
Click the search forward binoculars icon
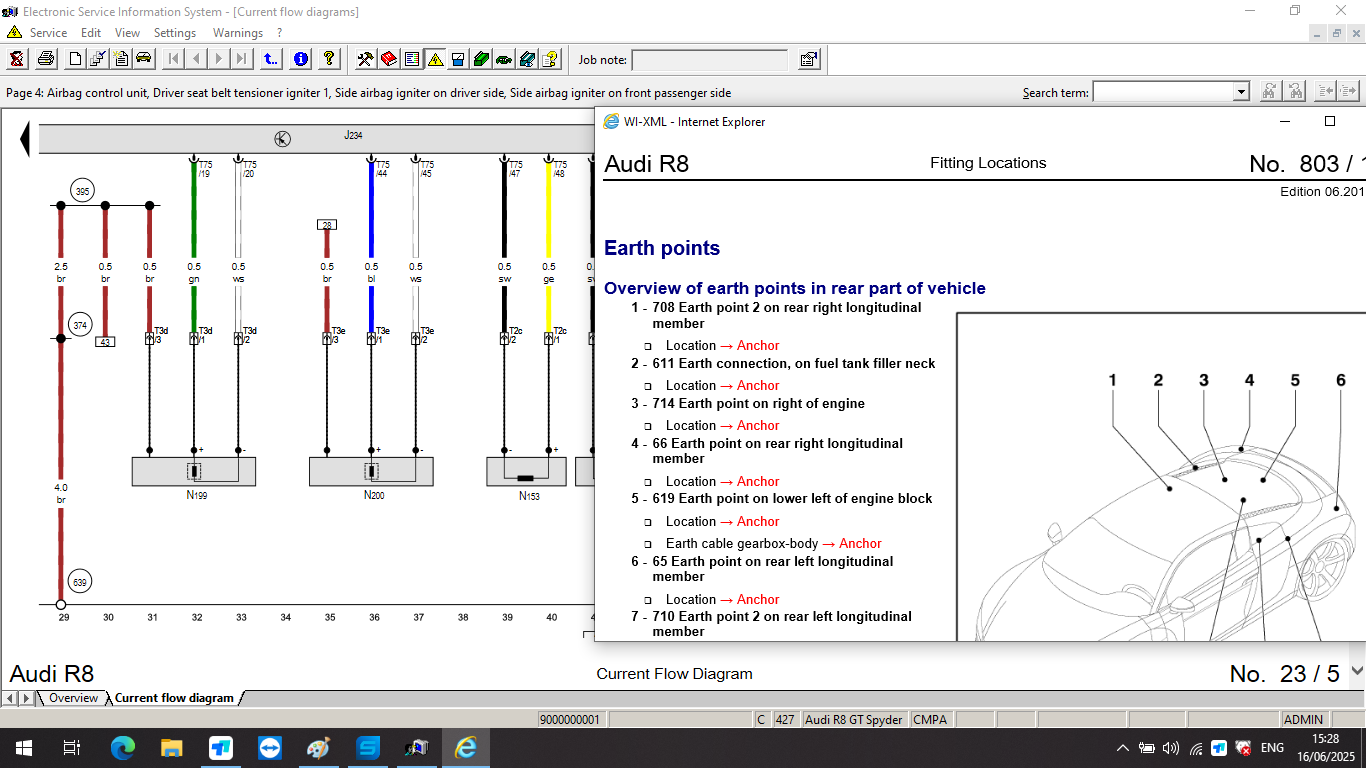tap(1271, 90)
